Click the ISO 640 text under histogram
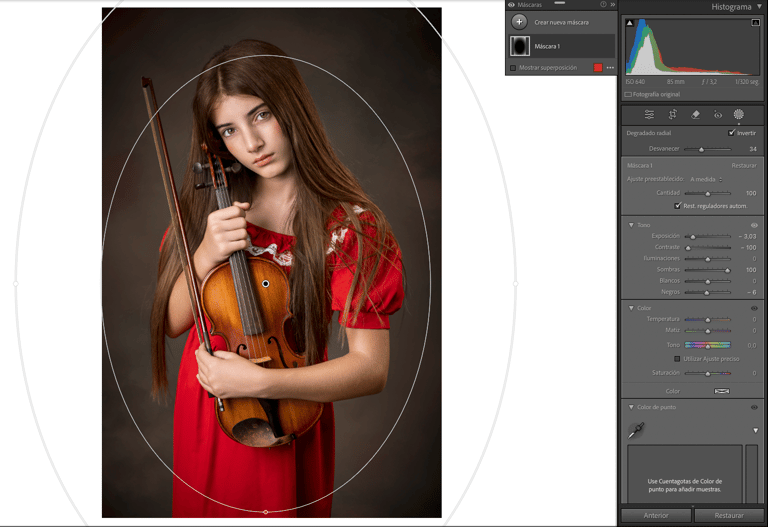The width and height of the screenshot is (768, 527). coord(635,82)
